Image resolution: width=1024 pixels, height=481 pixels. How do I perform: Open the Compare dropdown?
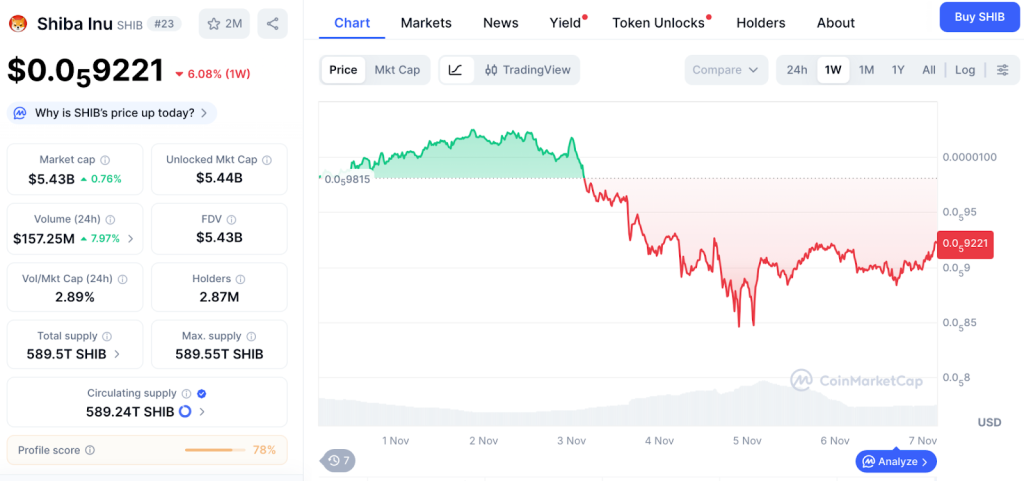[x=726, y=70]
